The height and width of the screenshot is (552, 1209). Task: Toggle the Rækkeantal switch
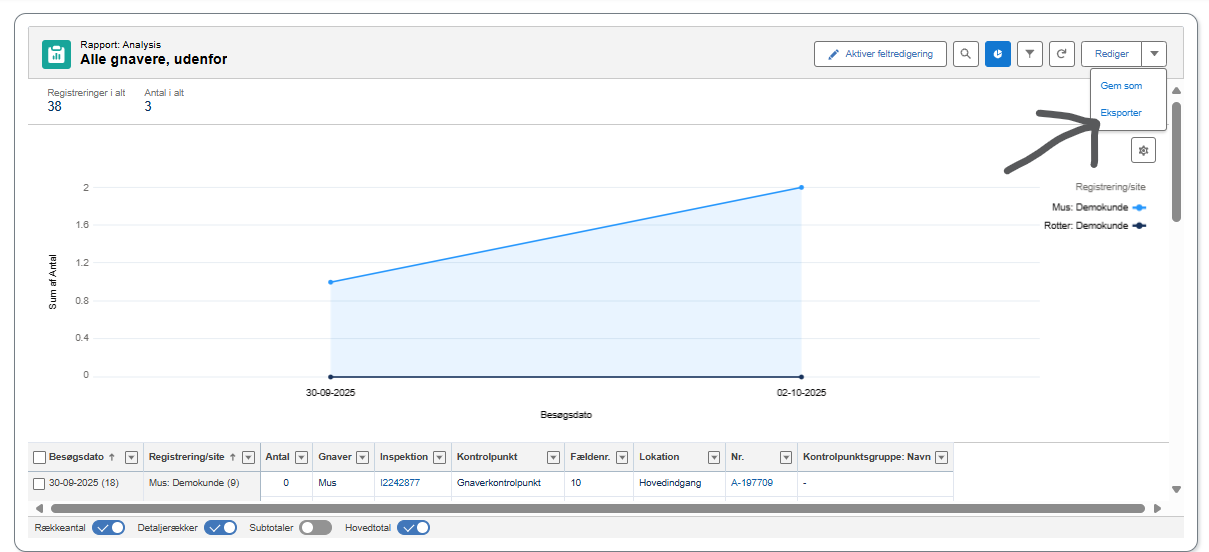pos(108,527)
